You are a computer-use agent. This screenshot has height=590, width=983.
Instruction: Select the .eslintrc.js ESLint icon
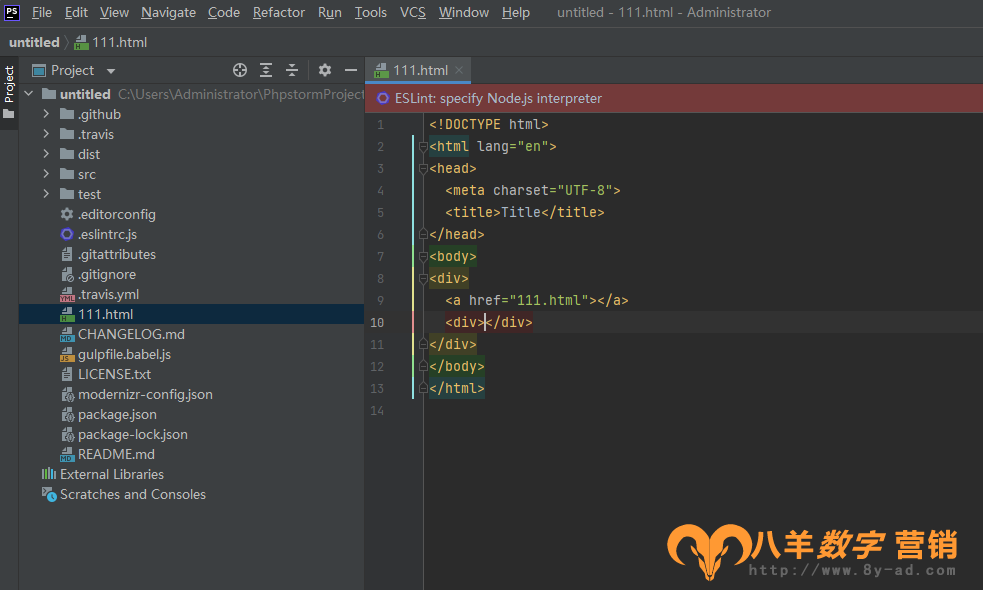66,234
